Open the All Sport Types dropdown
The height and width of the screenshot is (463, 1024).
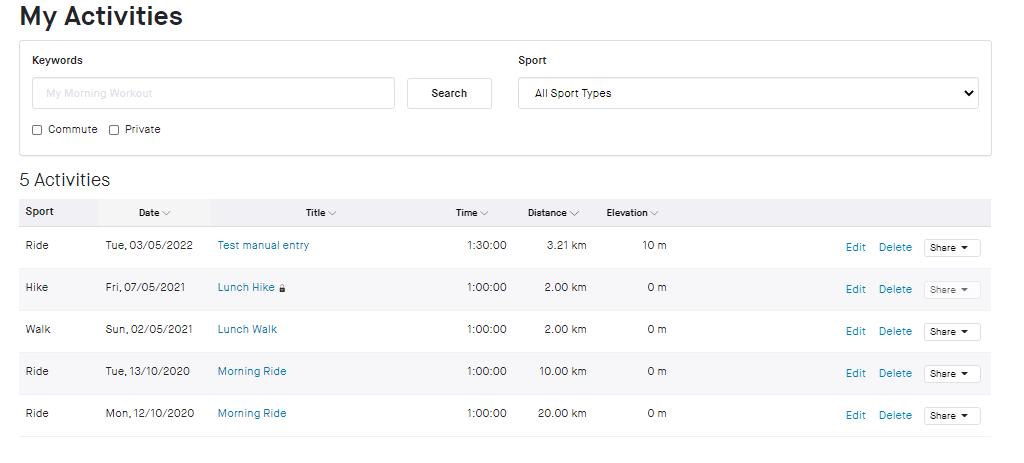coord(748,93)
